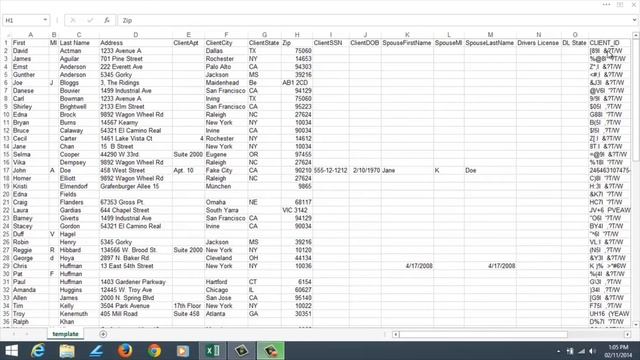Select the template sheet tab

click(x=65, y=334)
